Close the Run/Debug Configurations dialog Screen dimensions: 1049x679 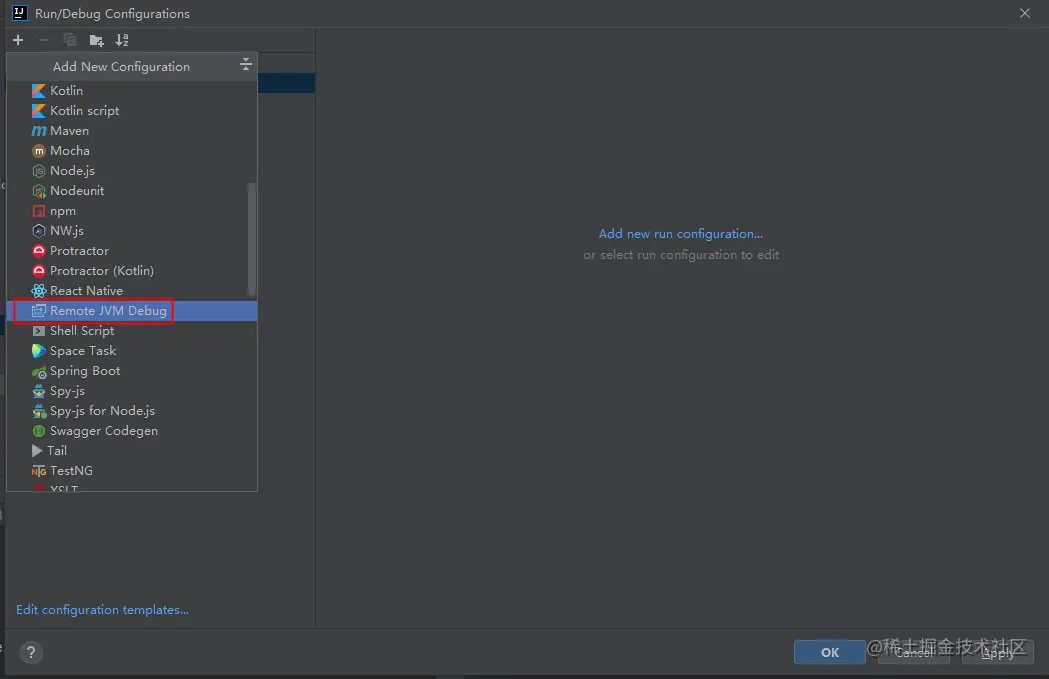coord(1025,13)
